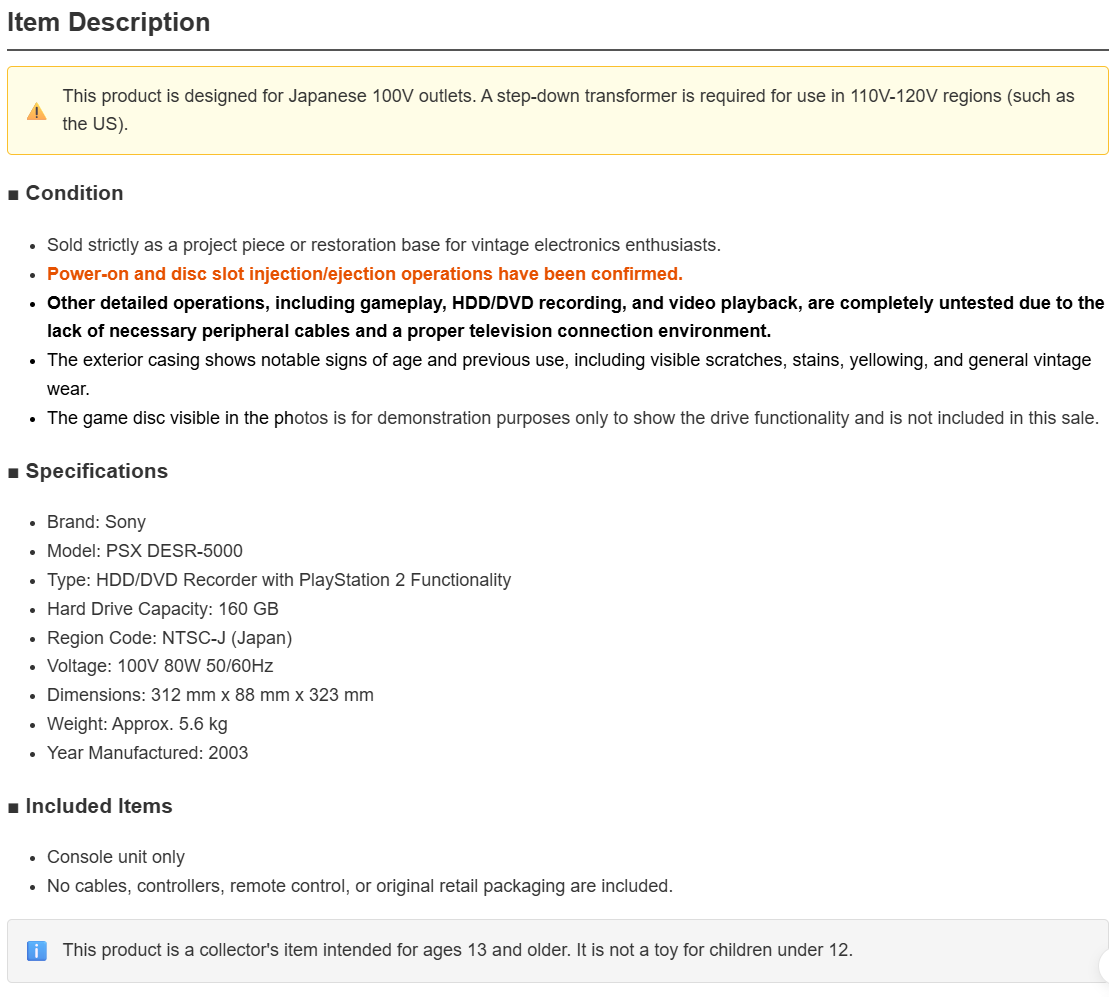Click the Condition section heading
This screenshot has height=997, width=1109.
coord(74,193)
